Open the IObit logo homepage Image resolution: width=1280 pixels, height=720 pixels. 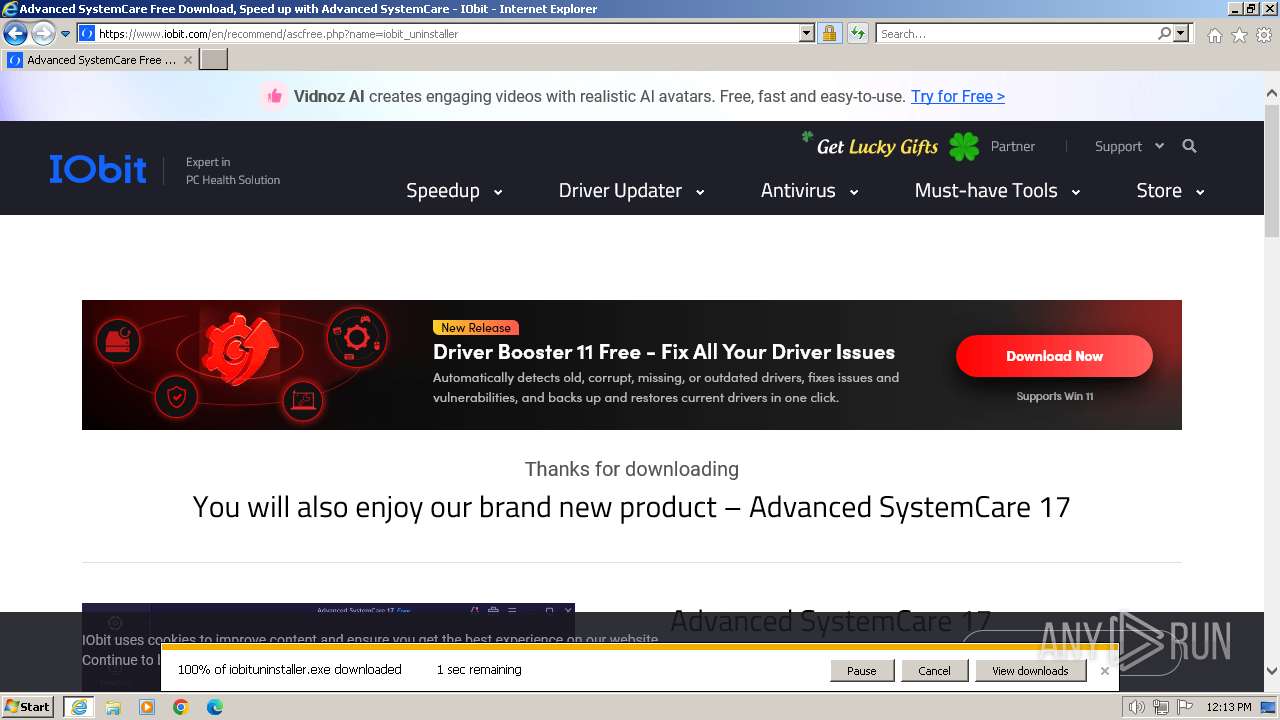pyautogui.click(x=98, y=169)
